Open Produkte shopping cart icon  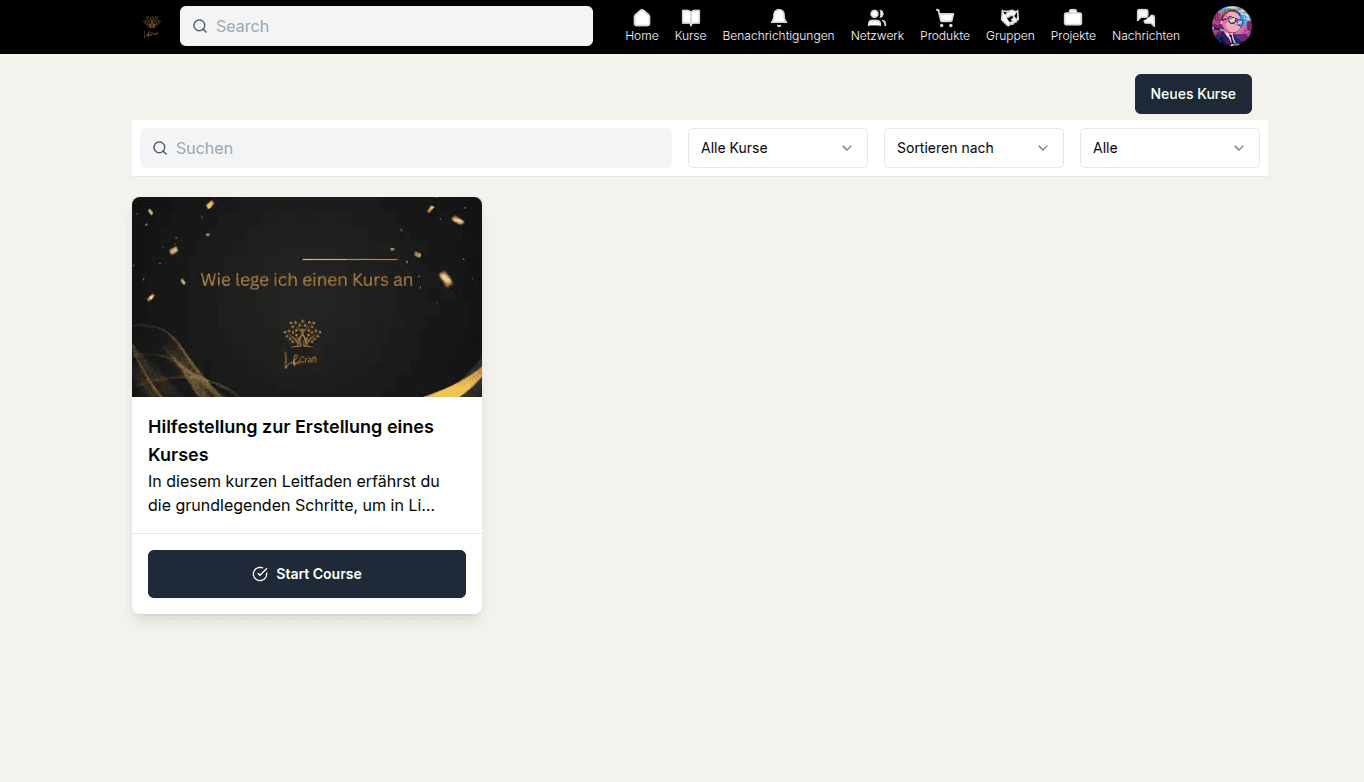(944, 18)
